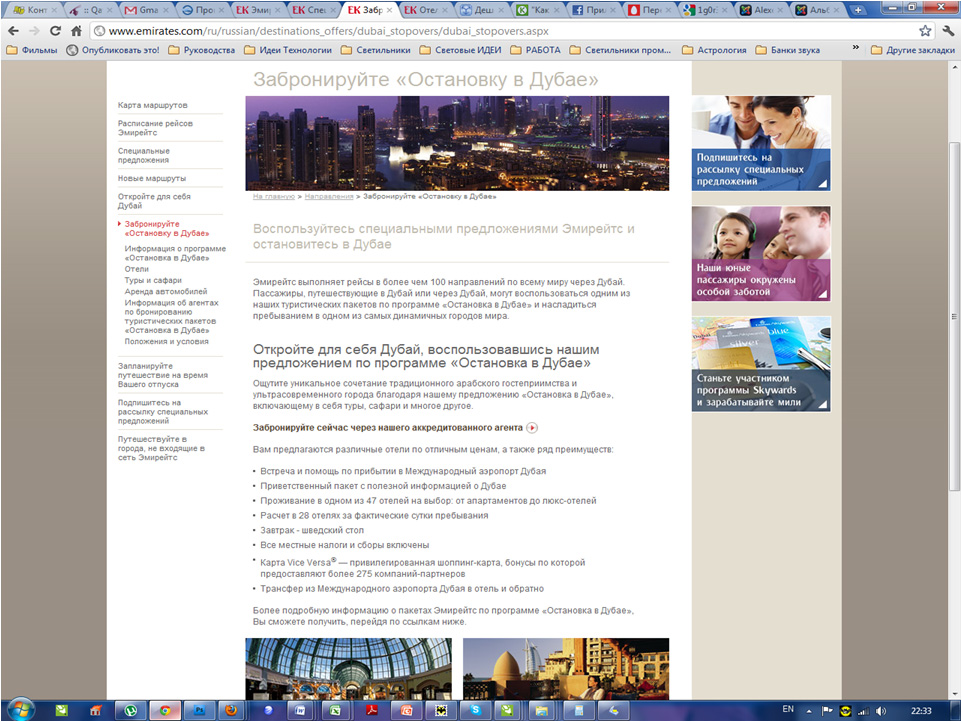Open the 'Фильмы' bookmarks folder
The image size is (962, 722).
32,50
